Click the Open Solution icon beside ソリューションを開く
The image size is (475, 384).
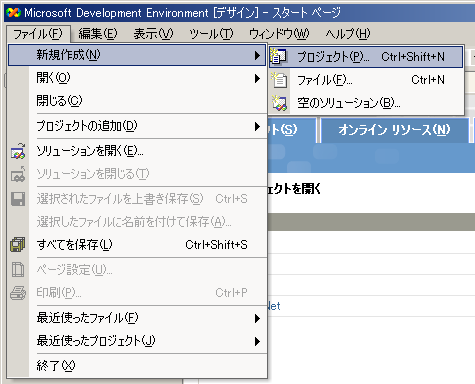click(18, 151)
